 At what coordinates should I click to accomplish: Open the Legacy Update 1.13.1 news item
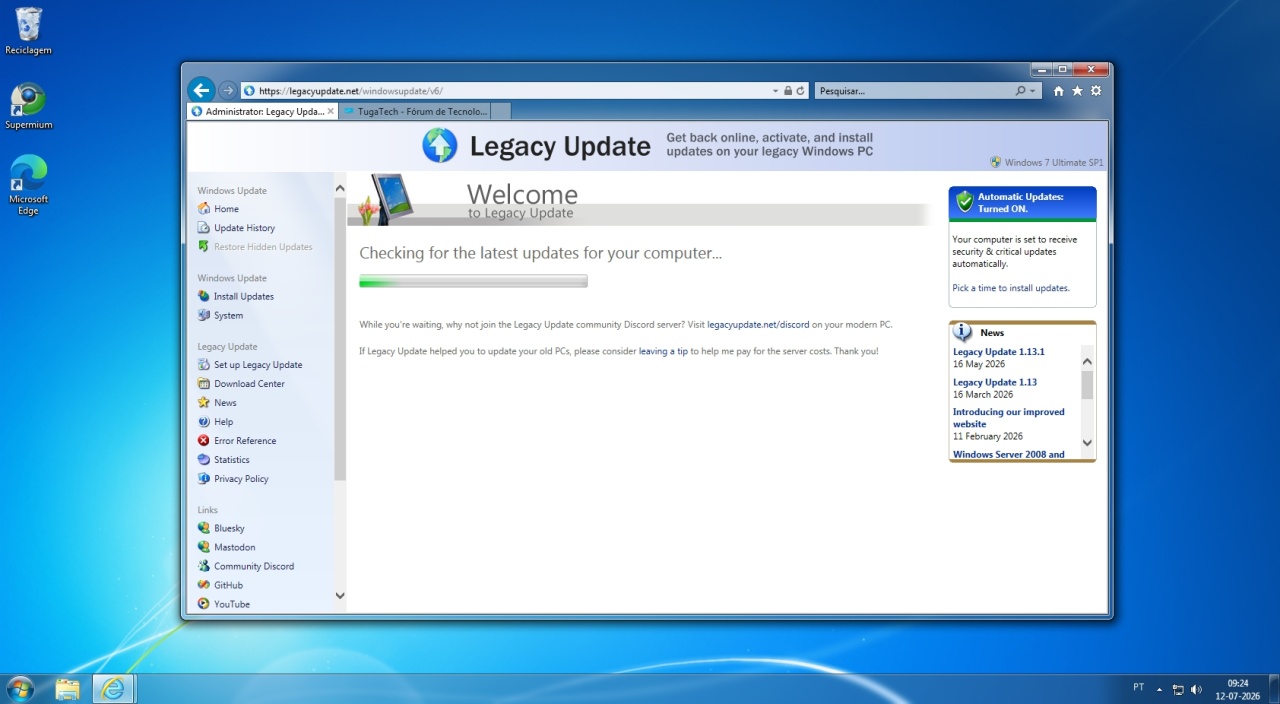tap(998, 352)
